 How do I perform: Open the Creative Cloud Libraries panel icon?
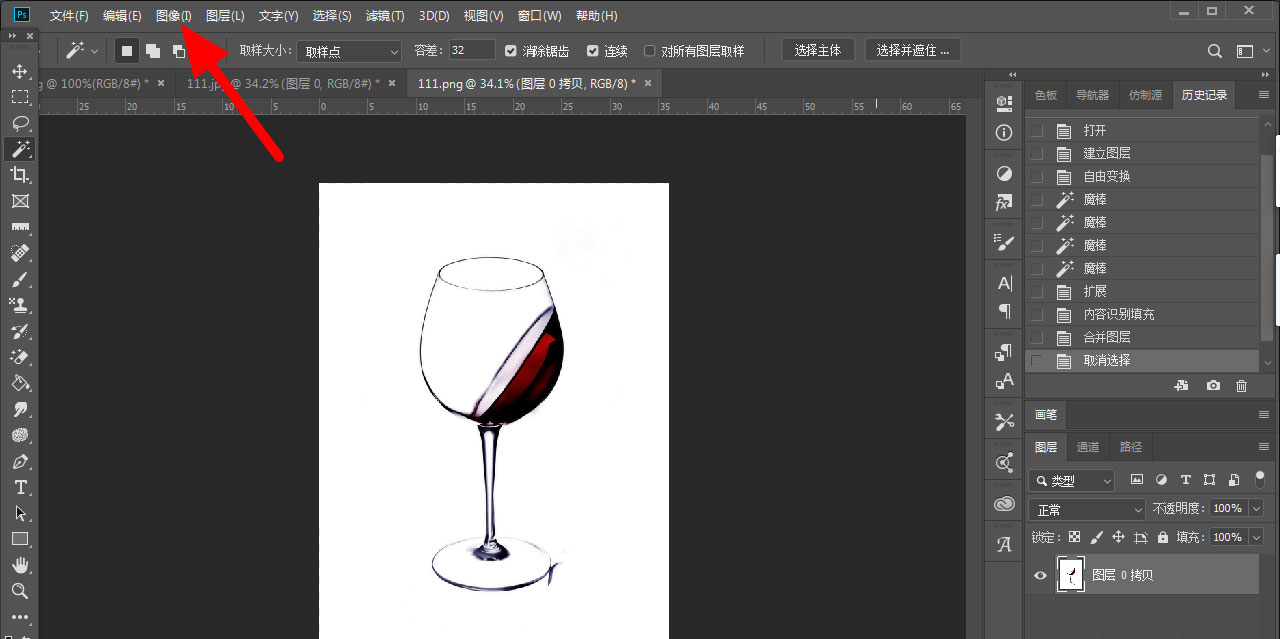pos(1005,504)
